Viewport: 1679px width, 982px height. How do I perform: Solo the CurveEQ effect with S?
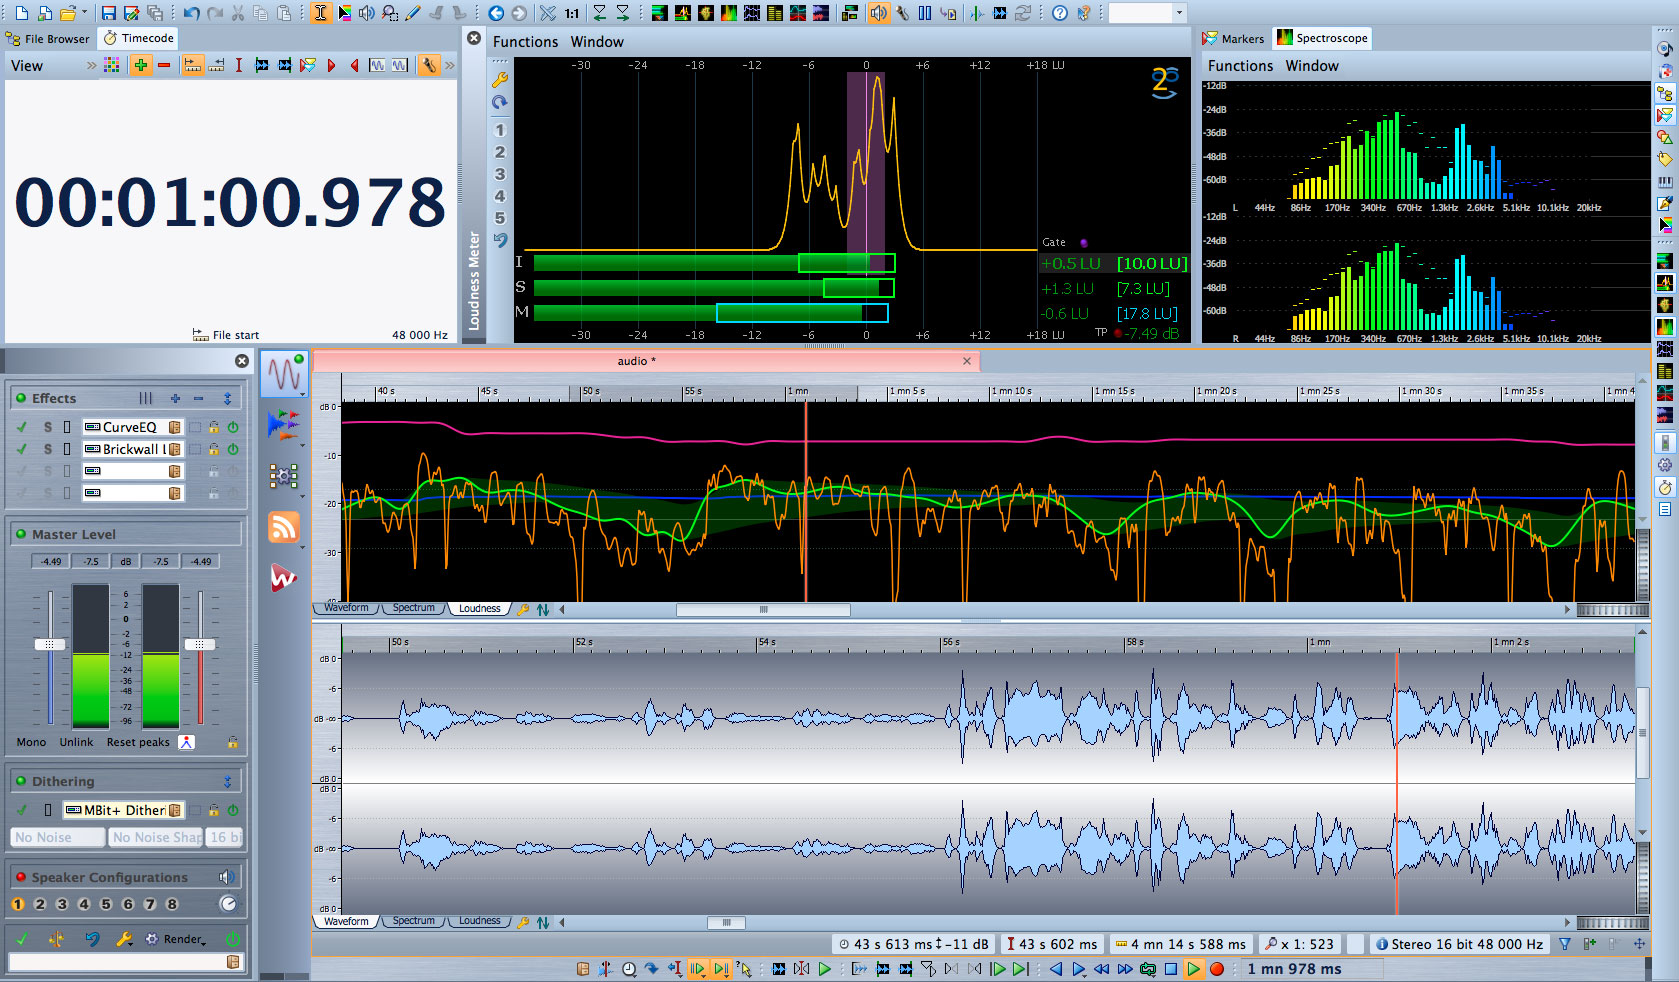click(x=47, y=427)
